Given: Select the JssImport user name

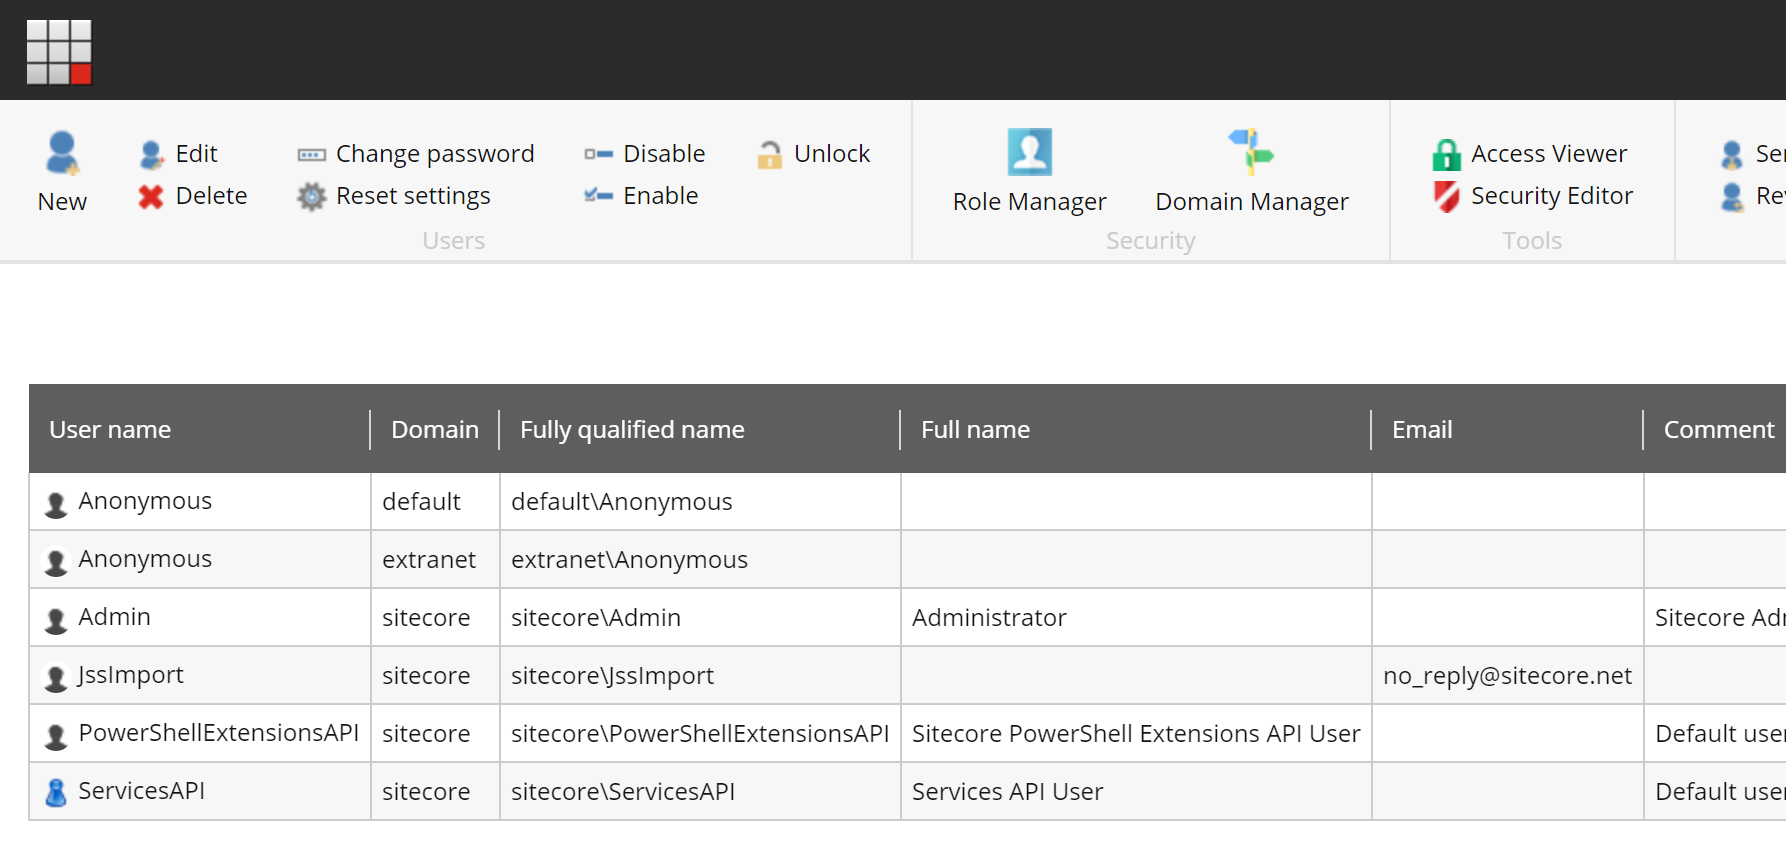Looking at the screenshot, I should pos(131,676).
